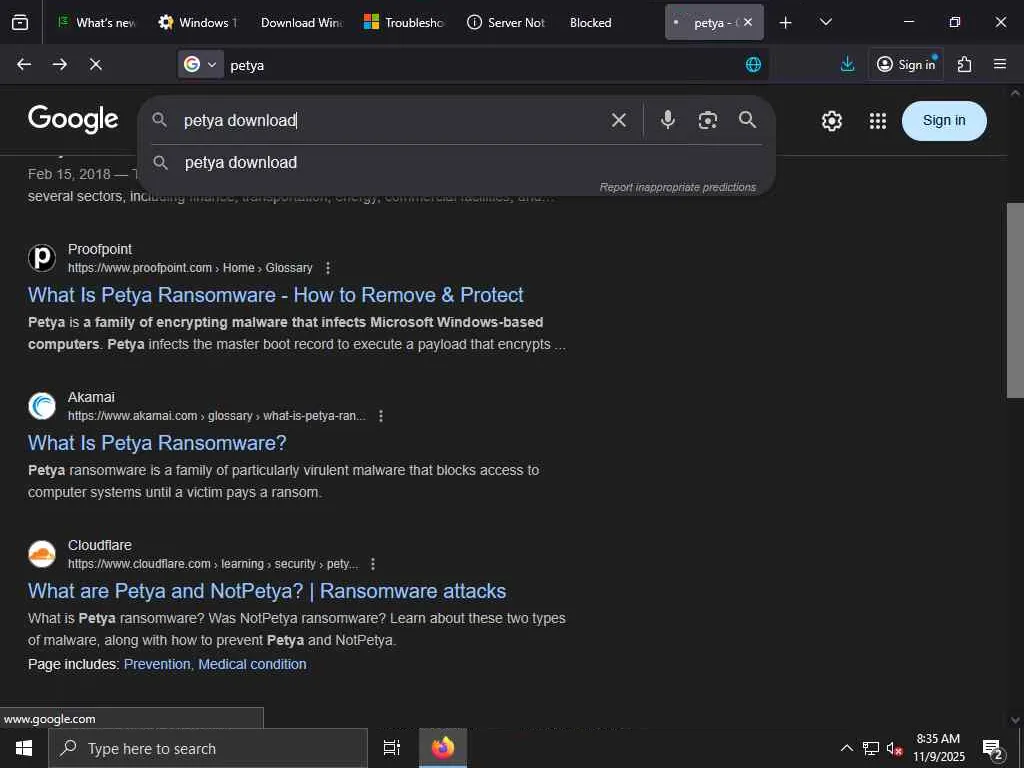
Task: Open the notification center icon
Action: click(993, 748)
